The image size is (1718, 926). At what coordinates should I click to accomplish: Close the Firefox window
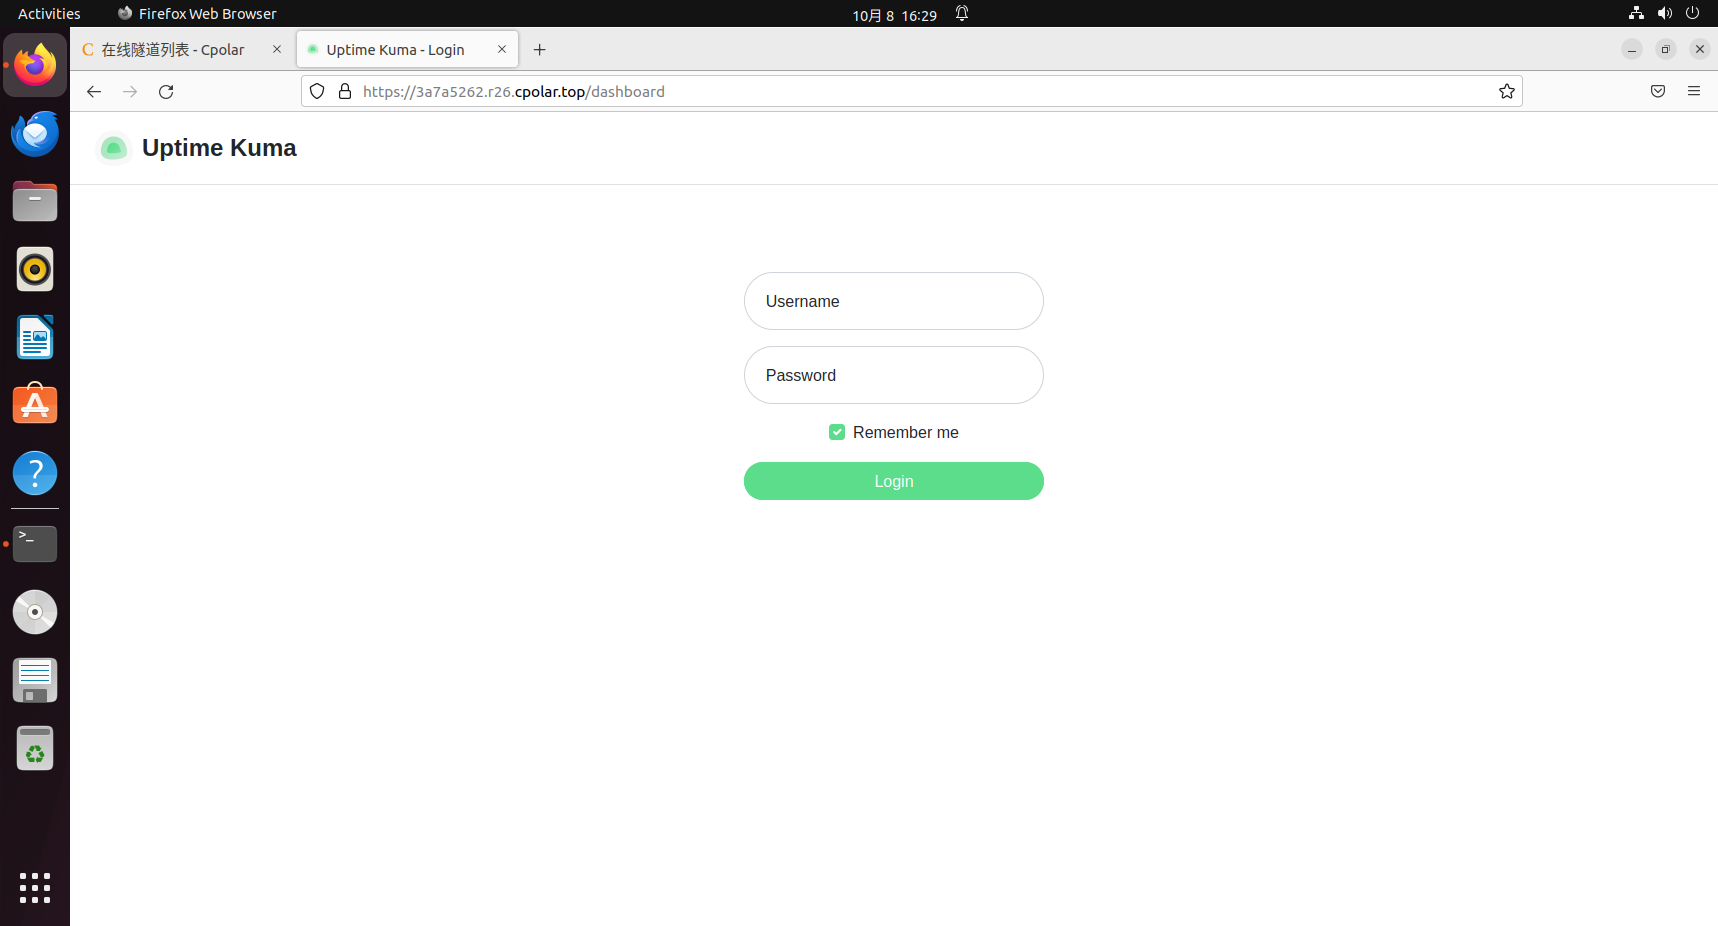(x=1700, y=49)
